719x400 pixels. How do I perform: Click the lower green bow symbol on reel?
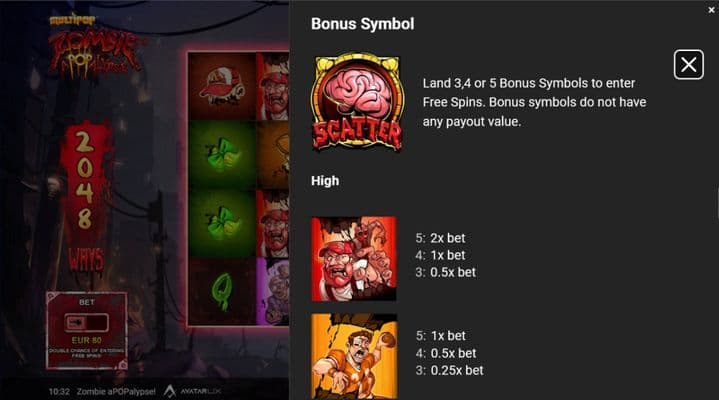[222, 223]
